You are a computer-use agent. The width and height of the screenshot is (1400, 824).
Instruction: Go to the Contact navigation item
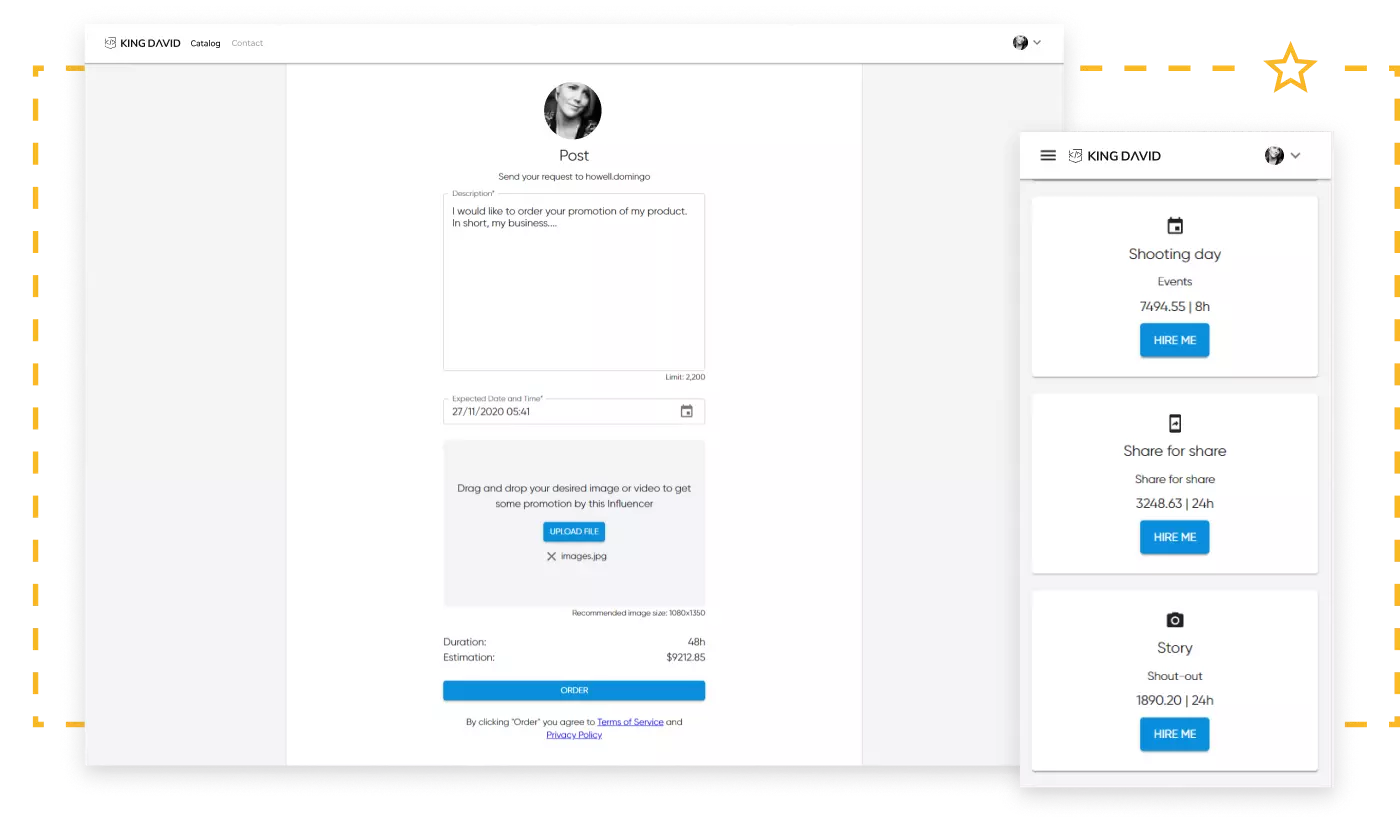(x=247, y=43)
